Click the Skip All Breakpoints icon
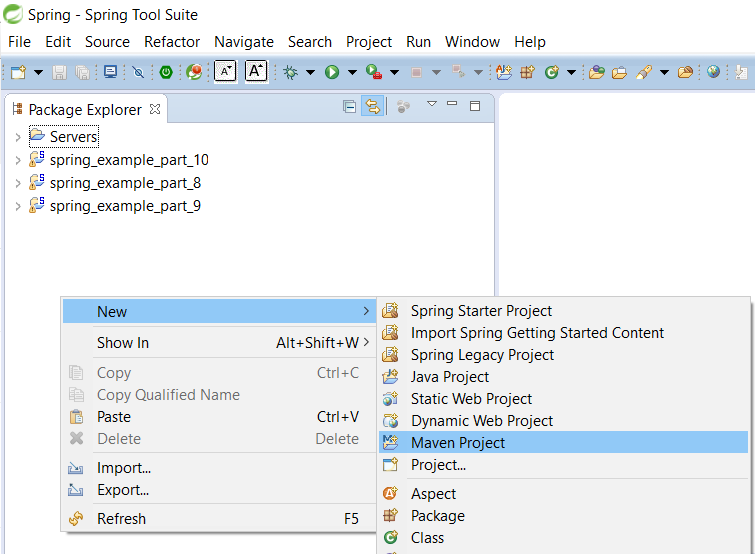 click(138, 73)
